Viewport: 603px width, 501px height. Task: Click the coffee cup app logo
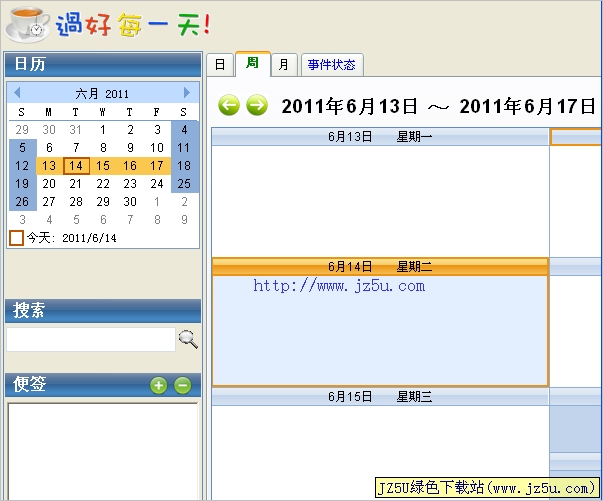click(28, 24)
